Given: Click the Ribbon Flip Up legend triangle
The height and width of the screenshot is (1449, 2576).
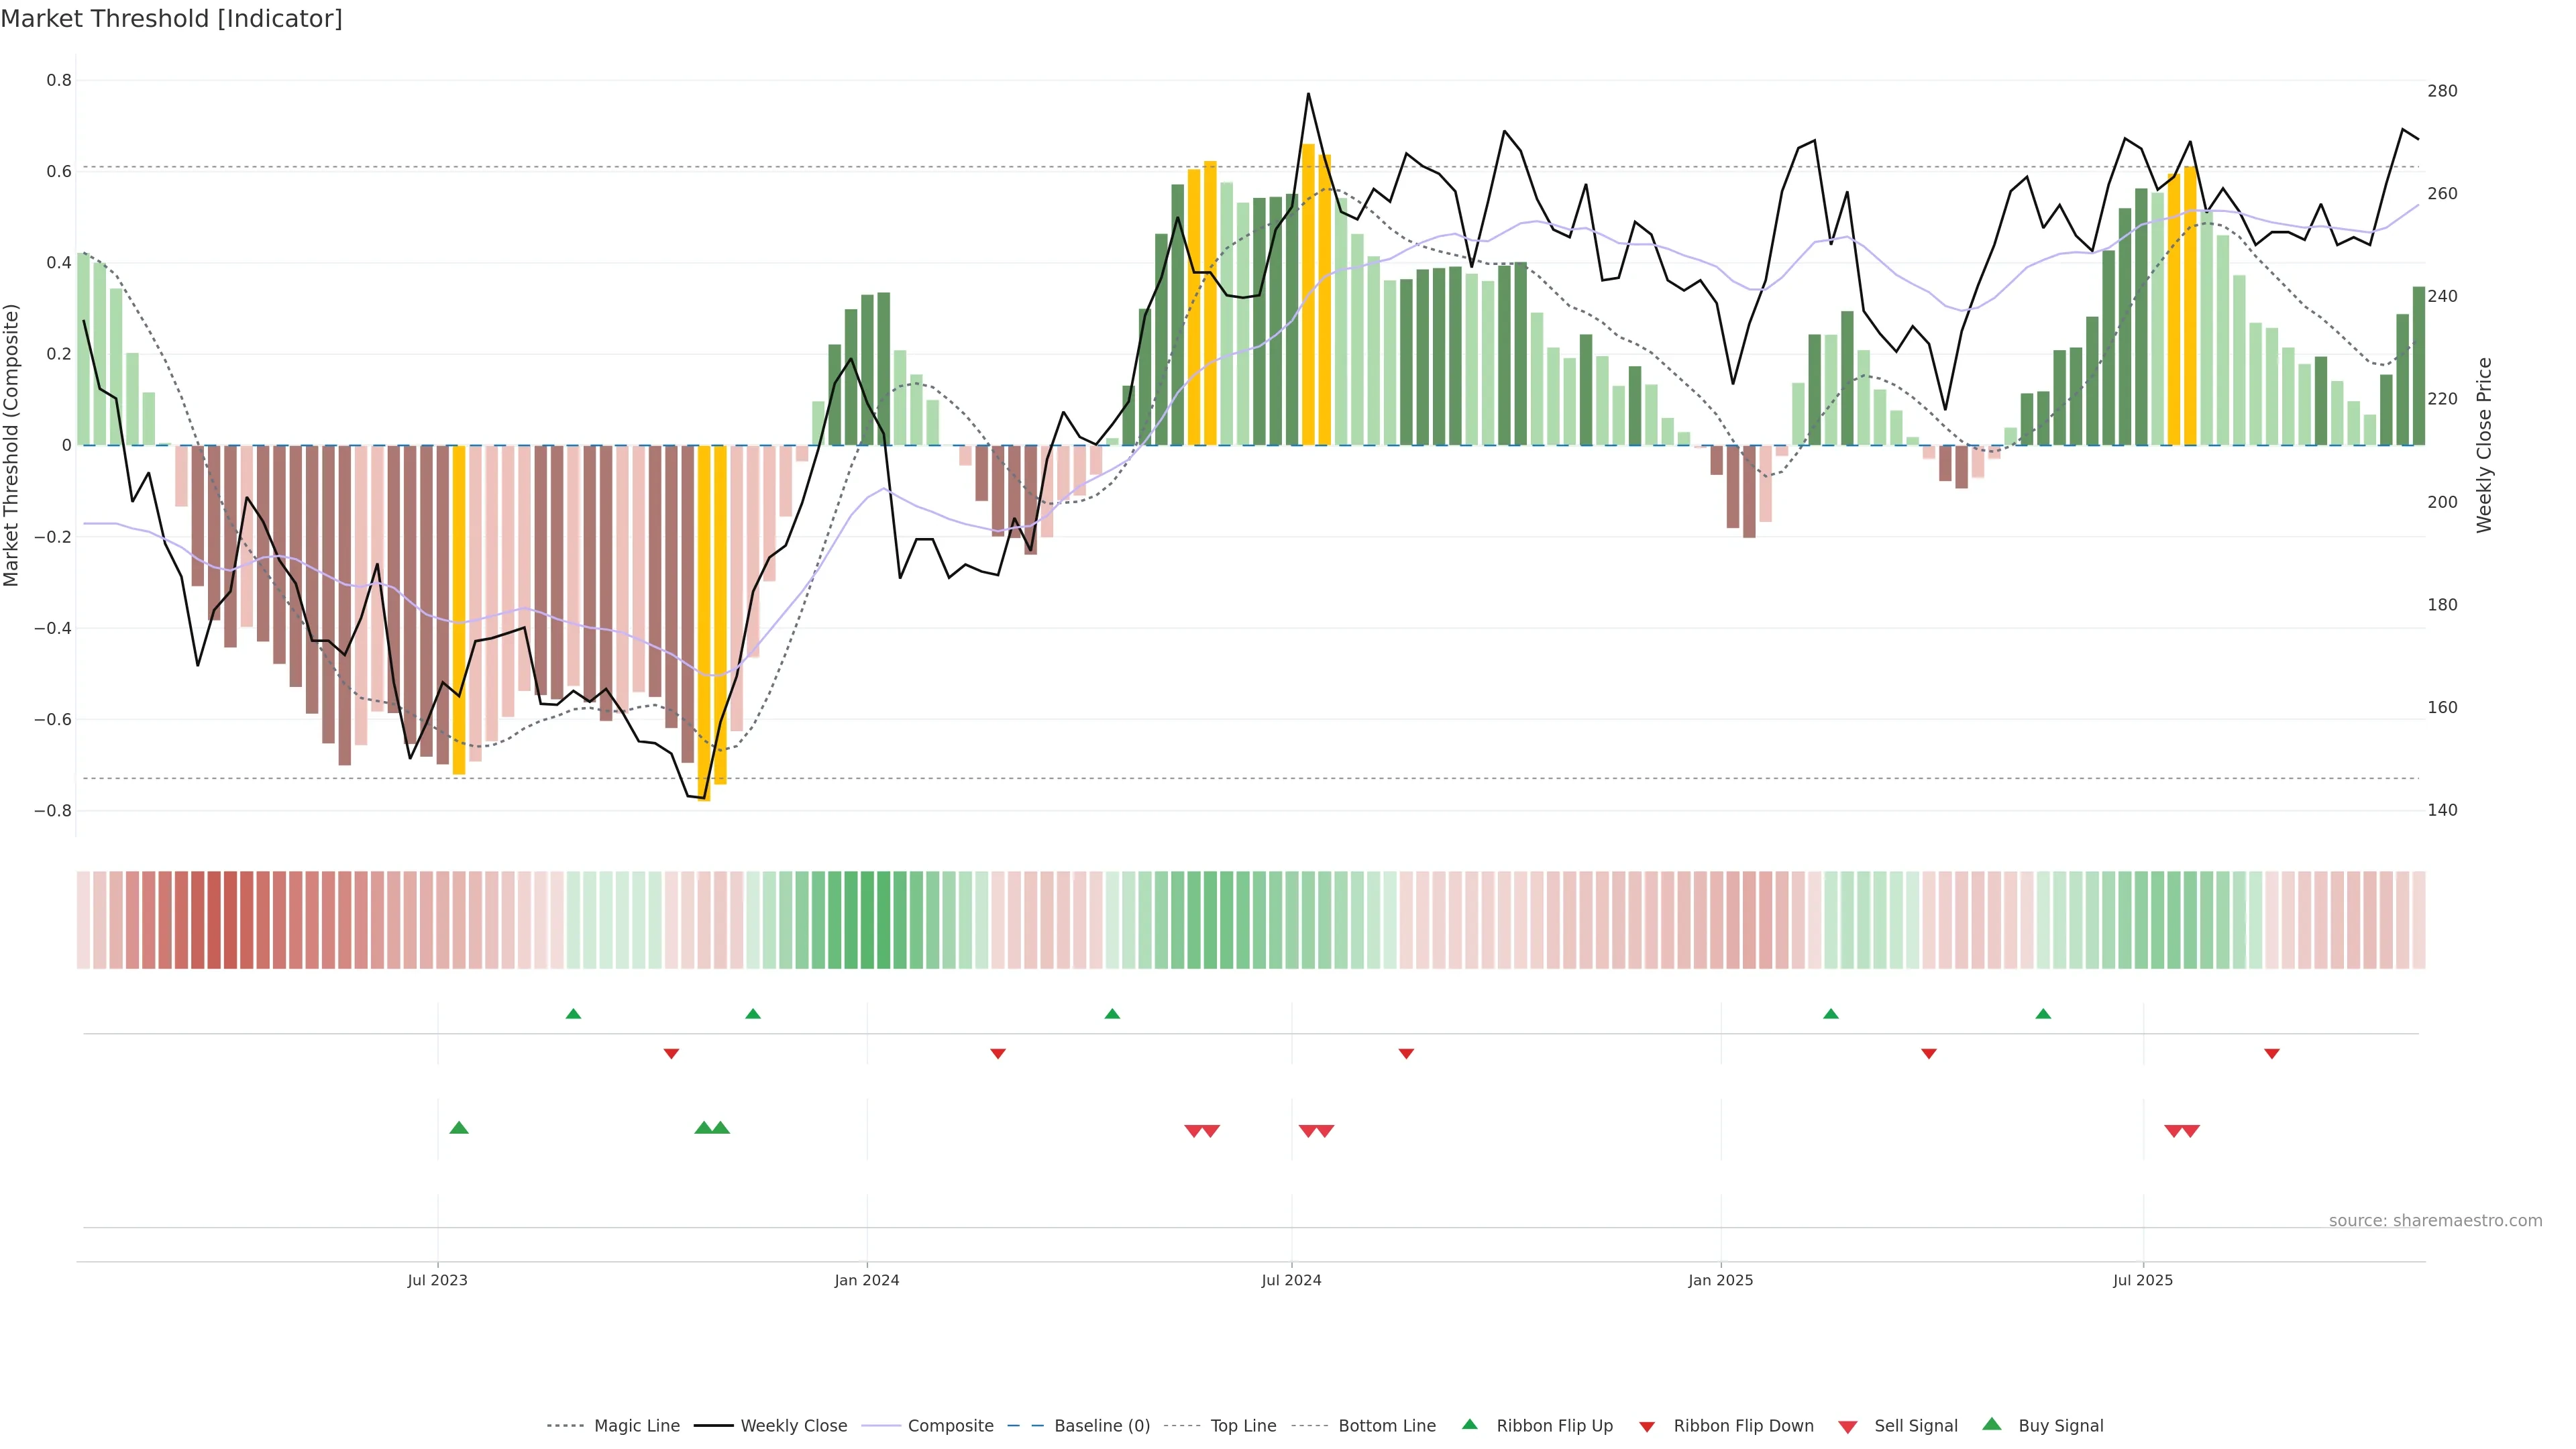Looking at the screenshot, I should 1470,1425.
